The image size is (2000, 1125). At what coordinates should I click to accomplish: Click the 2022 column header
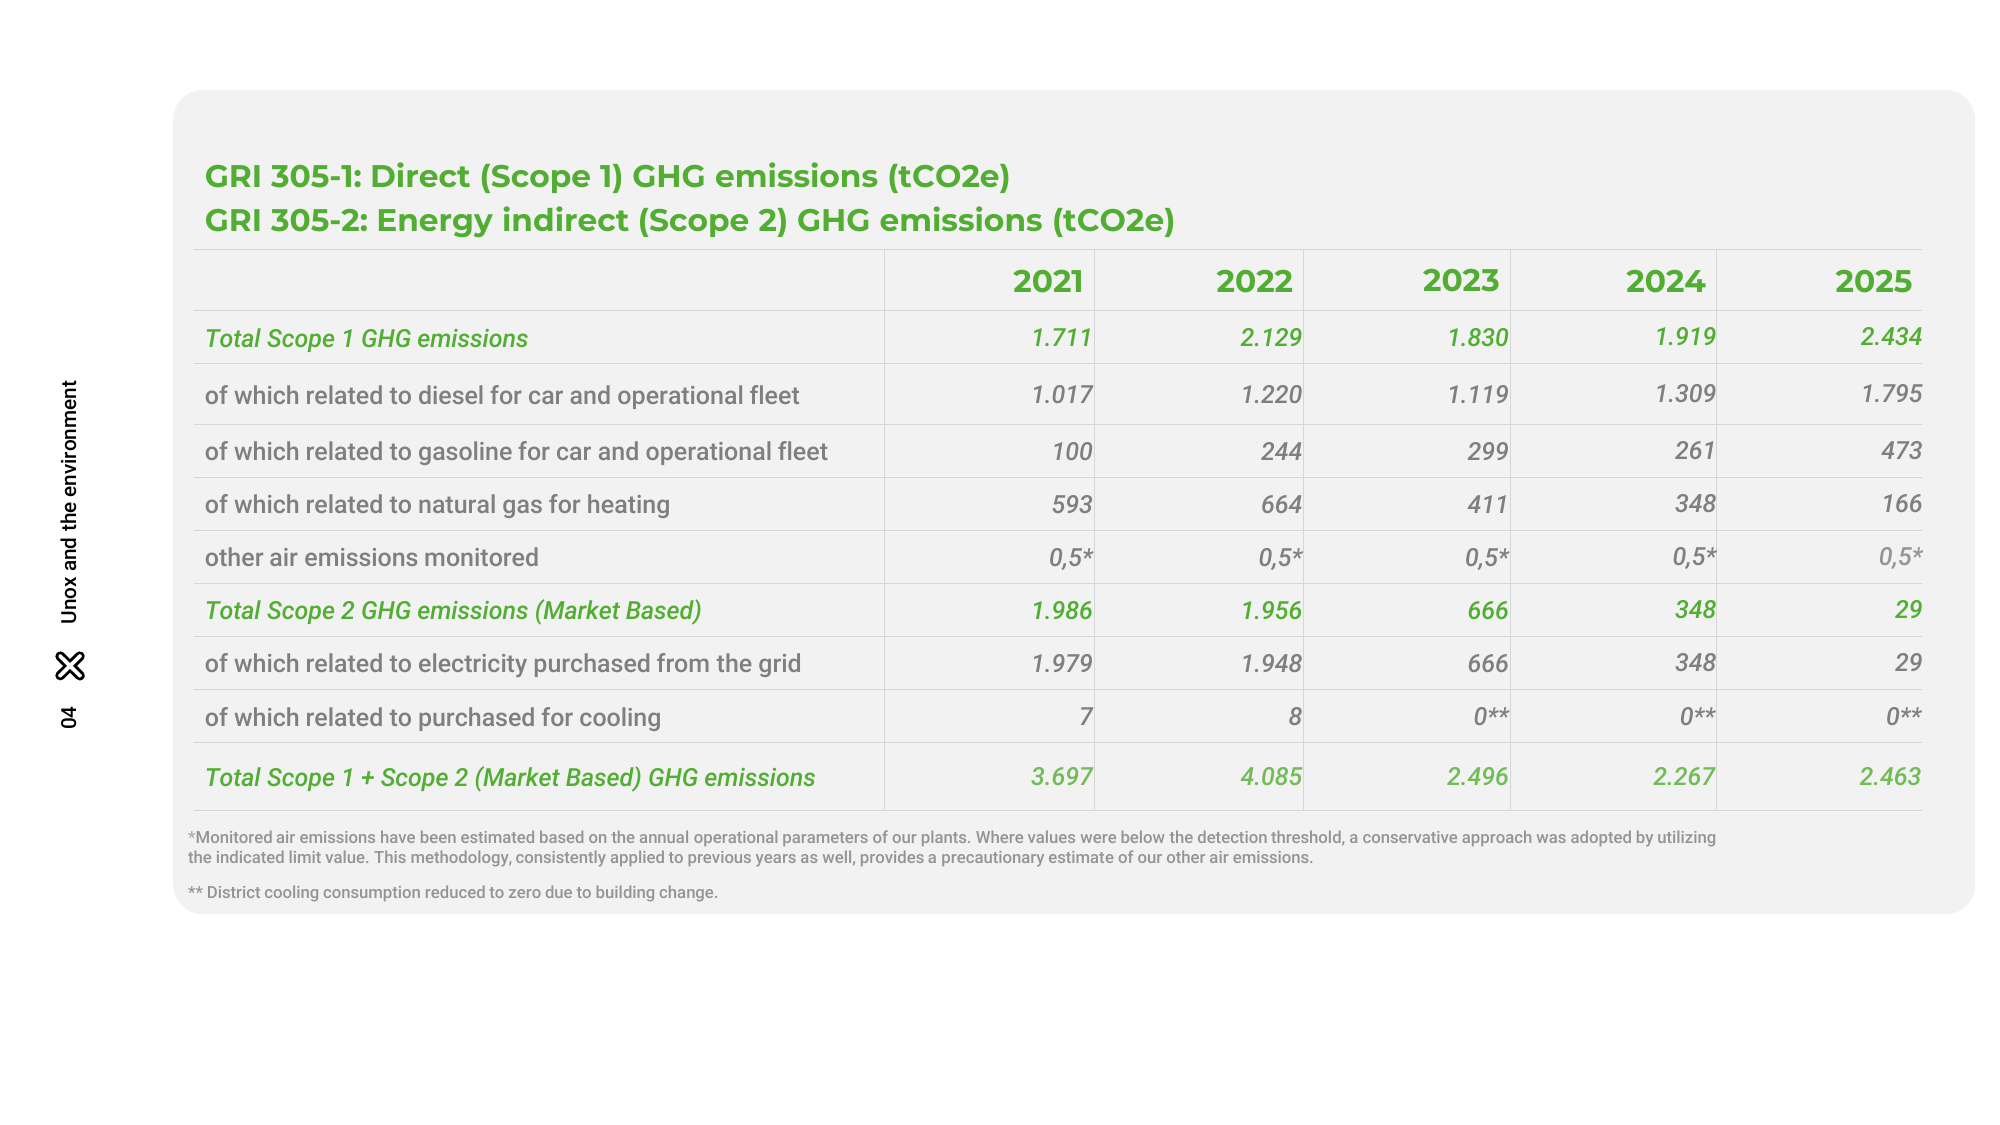[1254, 281]
